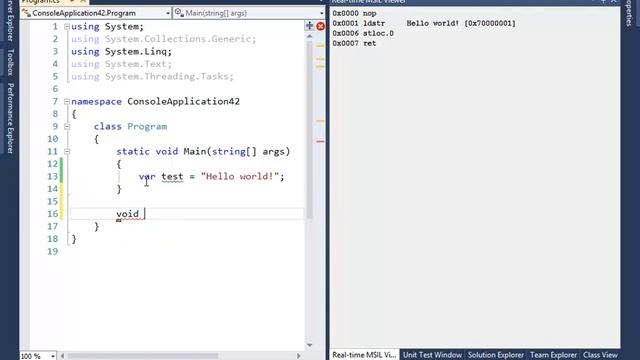
Task: Click the editor scrollbar up arrow
Action: point(309,36)
